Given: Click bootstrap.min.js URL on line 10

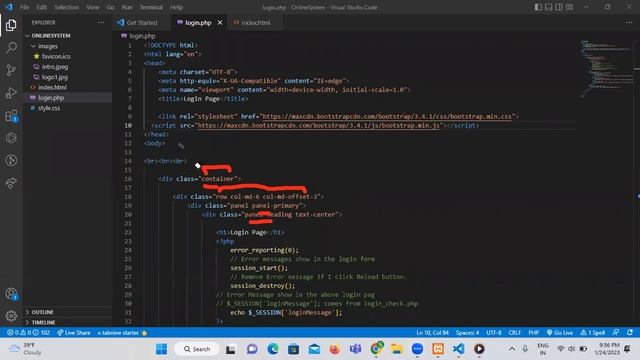Looking at the screenshot, I should tap(319, 125).
